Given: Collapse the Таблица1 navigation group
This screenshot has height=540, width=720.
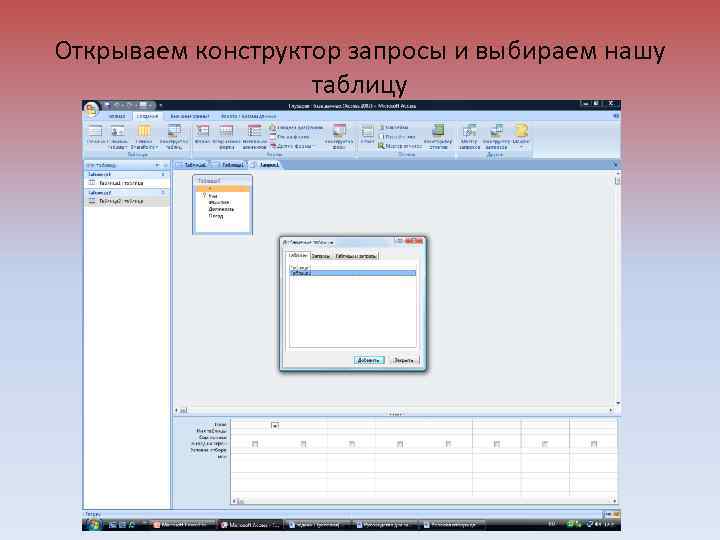Looking at the screenshot, I should (x=163, y=175).
